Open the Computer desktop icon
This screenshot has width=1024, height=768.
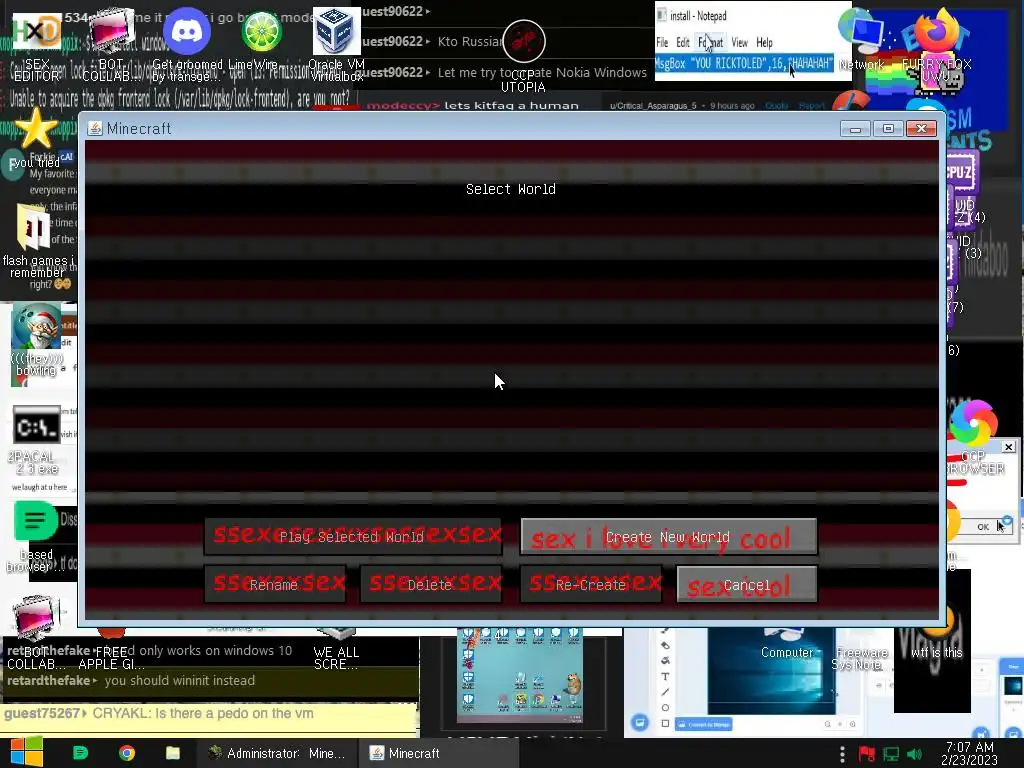787,652
